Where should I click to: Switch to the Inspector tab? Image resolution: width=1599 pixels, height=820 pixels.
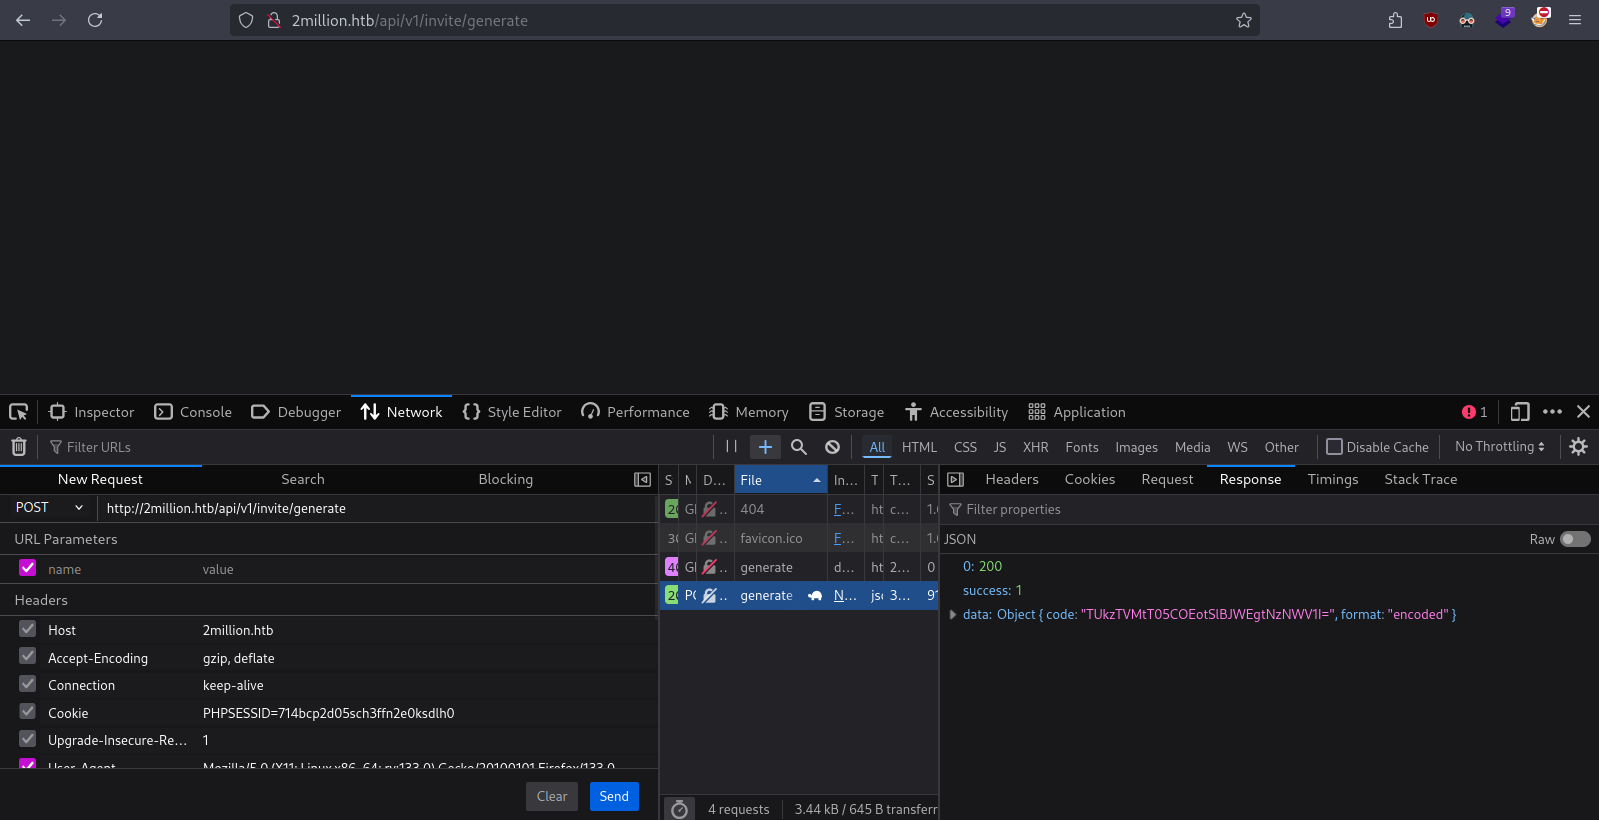pos(92,412)
